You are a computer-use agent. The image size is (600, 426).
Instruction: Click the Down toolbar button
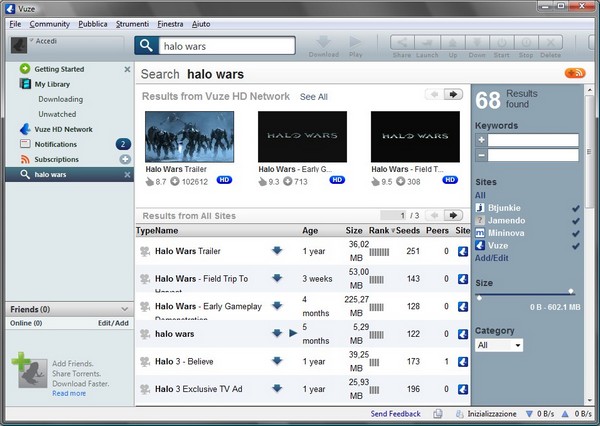(x=477, y=42)
